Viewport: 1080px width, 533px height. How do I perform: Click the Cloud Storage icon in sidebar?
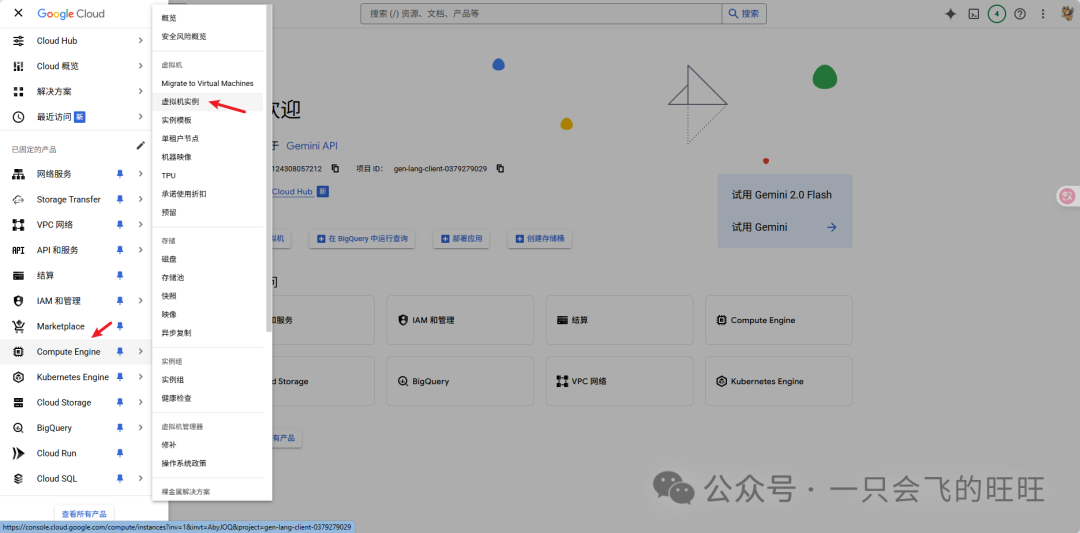click(19, 402)
